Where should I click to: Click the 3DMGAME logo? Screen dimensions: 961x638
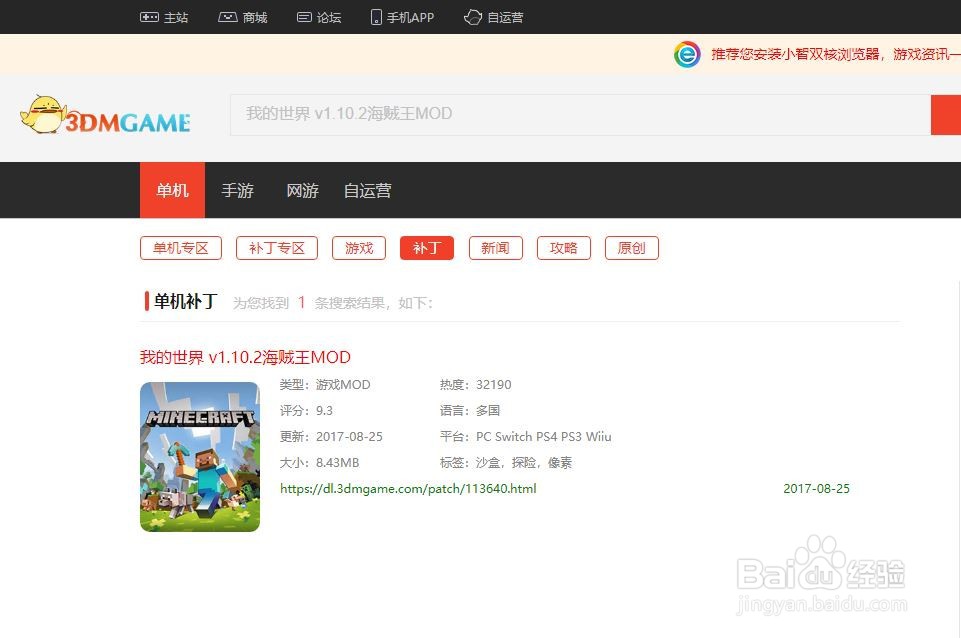105,115
